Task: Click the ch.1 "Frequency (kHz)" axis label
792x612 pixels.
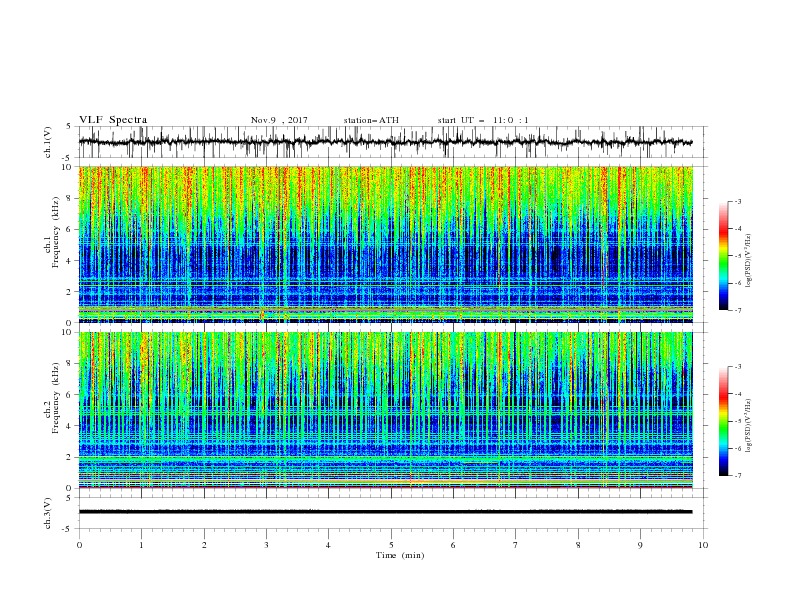Action: (55, 232)
